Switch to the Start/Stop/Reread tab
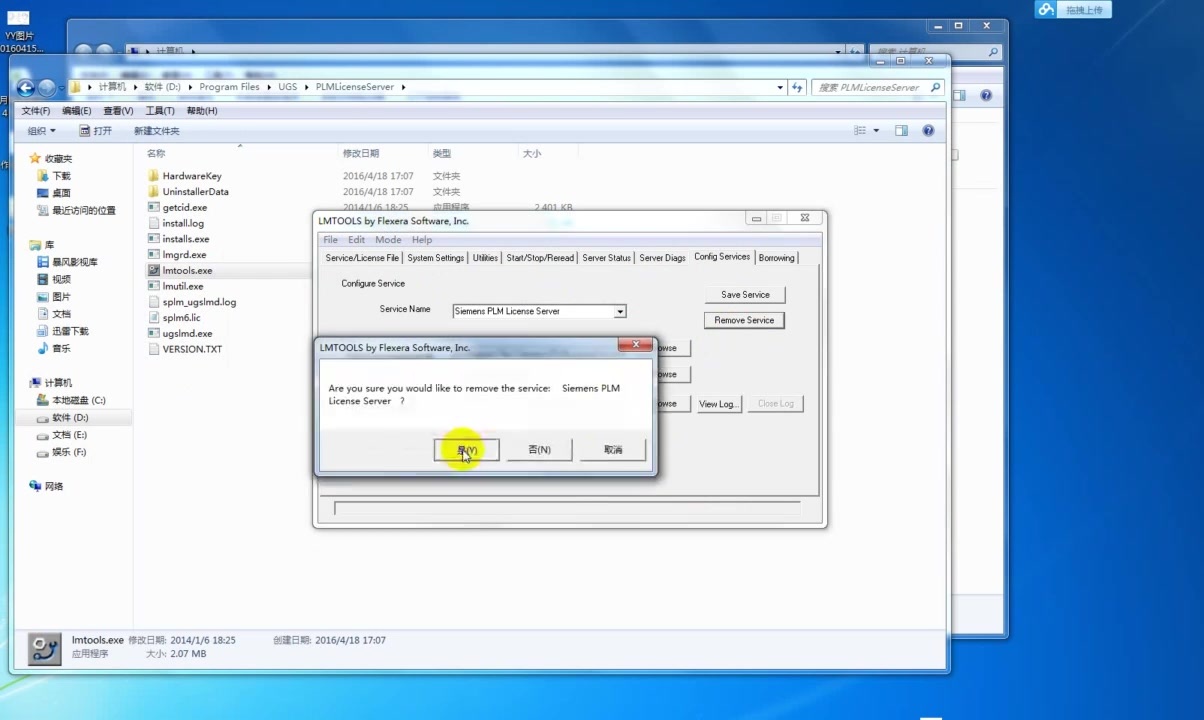The width and height of the screenshot is (1204, 720). (x=540, y=258)
